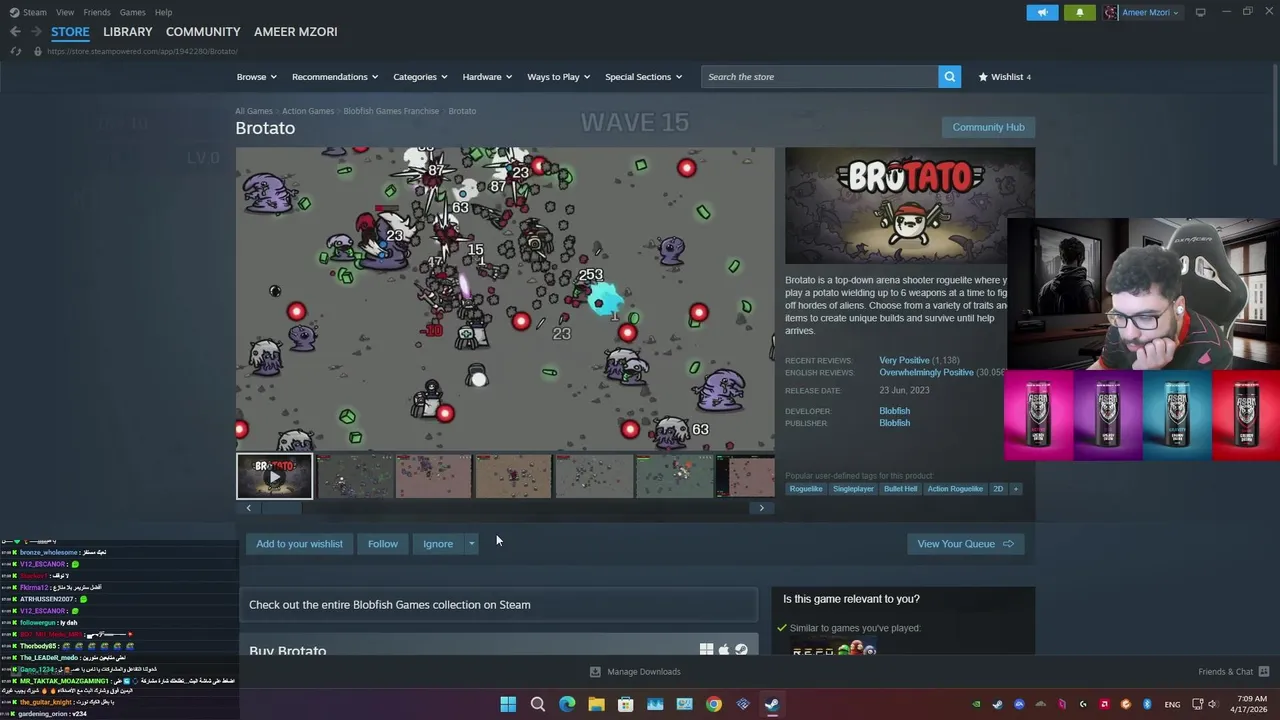Expand the Hardware dropdown
1280x720 pixels.
[x=487, y=77]
